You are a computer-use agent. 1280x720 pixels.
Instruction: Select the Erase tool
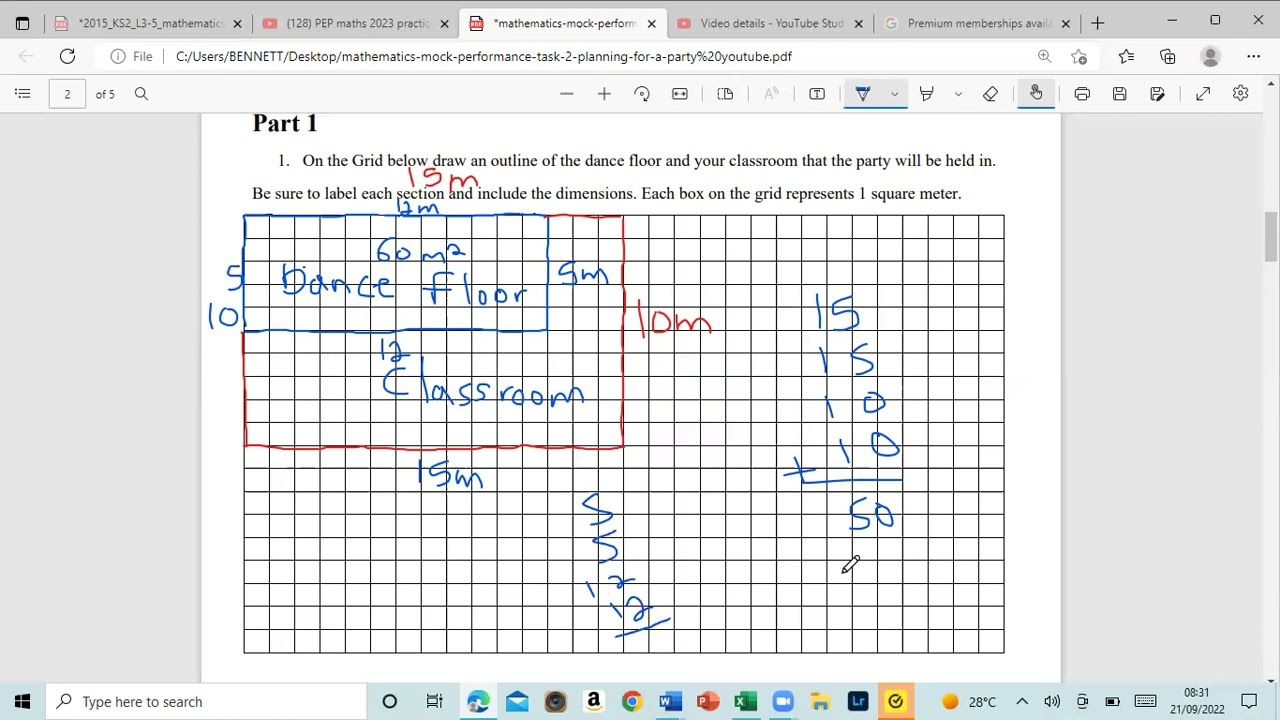(x=990, y=94)
